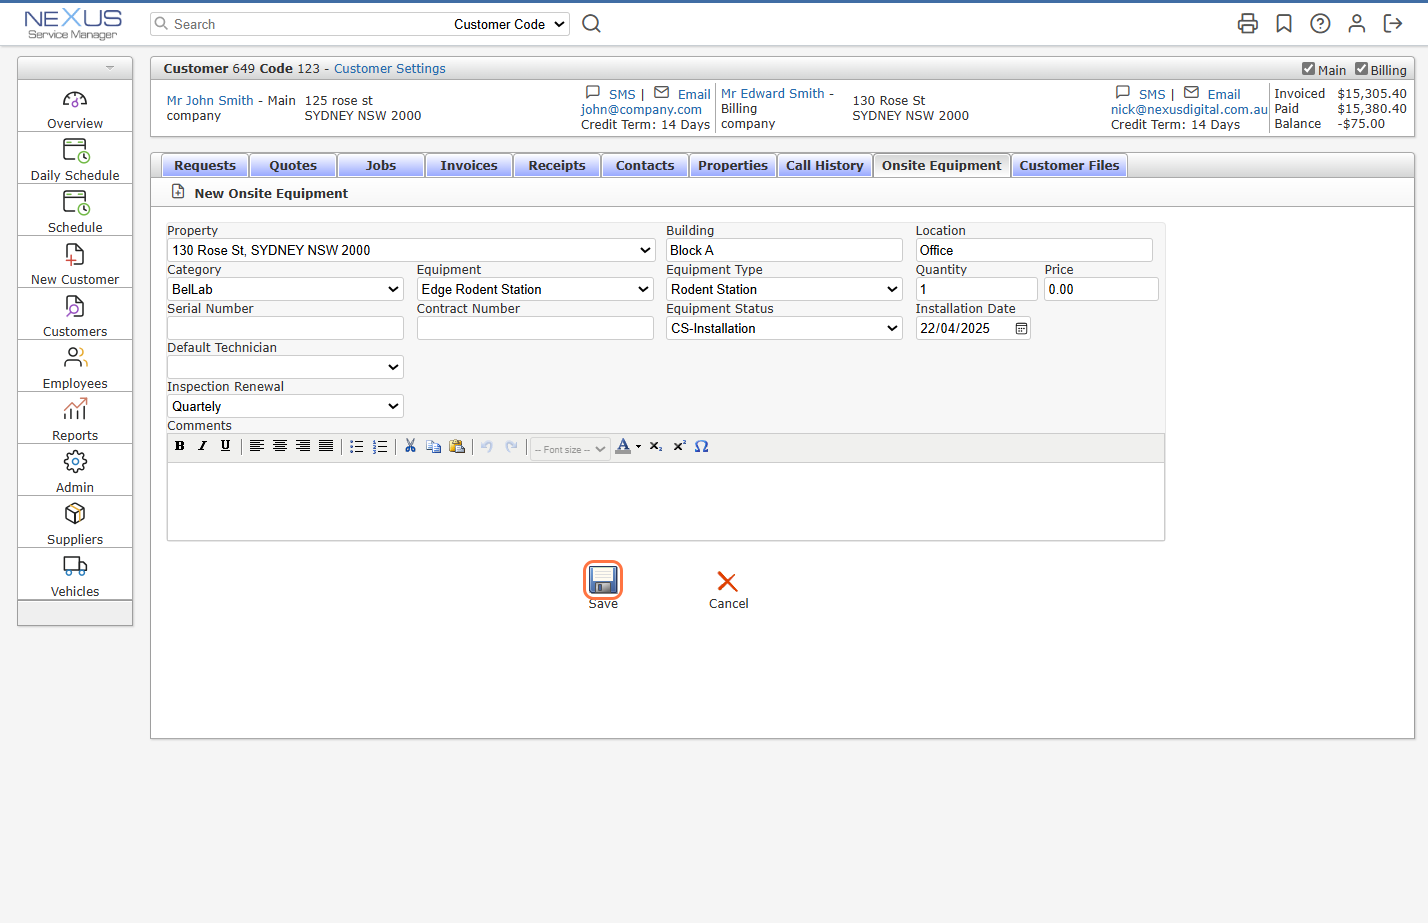This screenshot has width=1428, height=923.
Task: Switch to the Invoices tab
Action: [x=469, y=166]
